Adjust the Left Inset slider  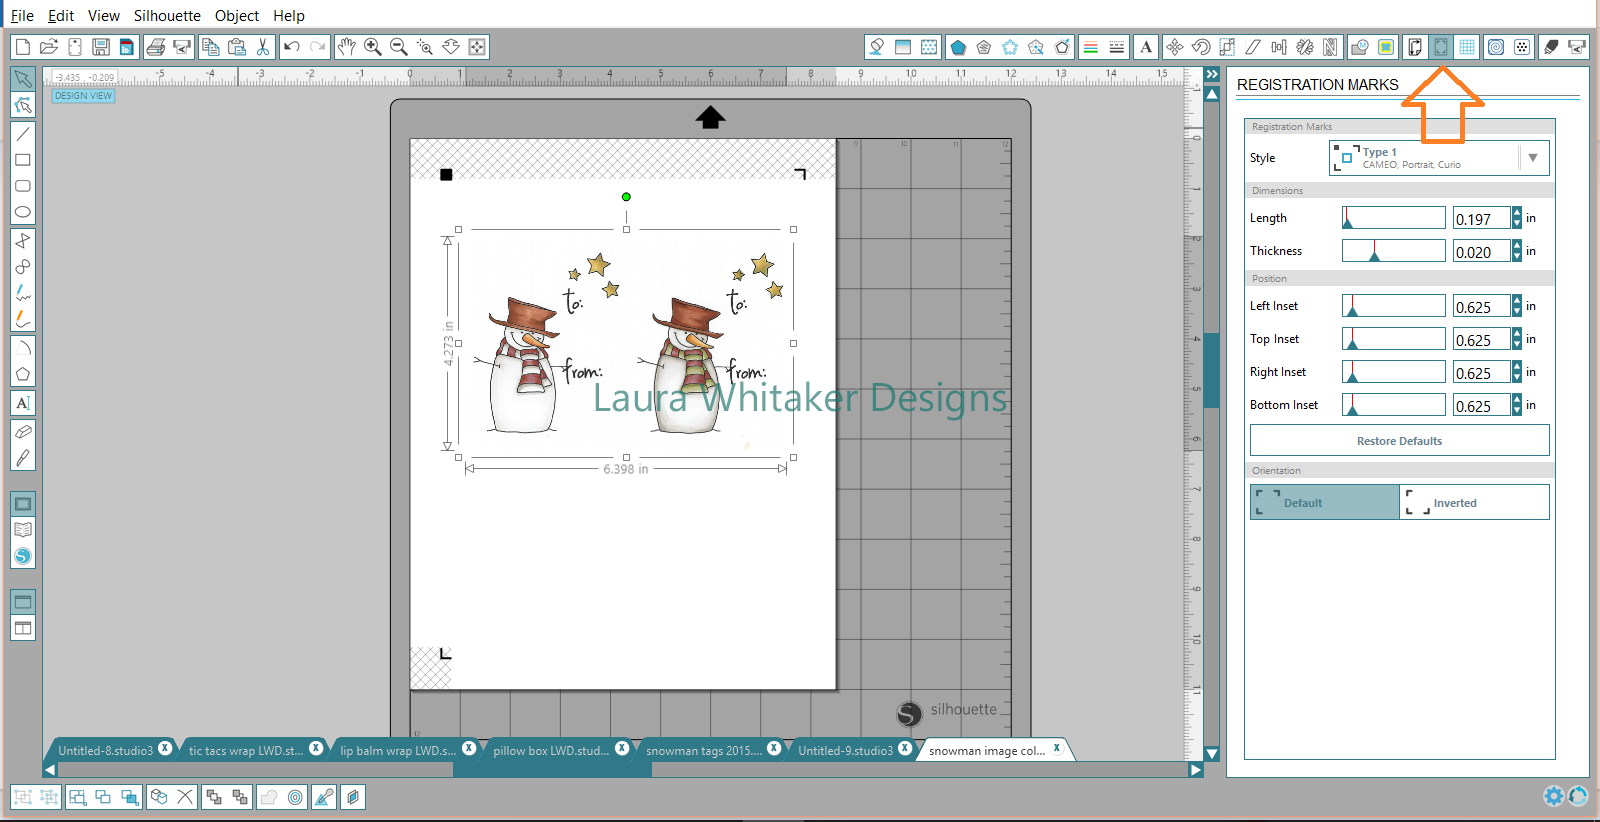(x=1393, y=306)
